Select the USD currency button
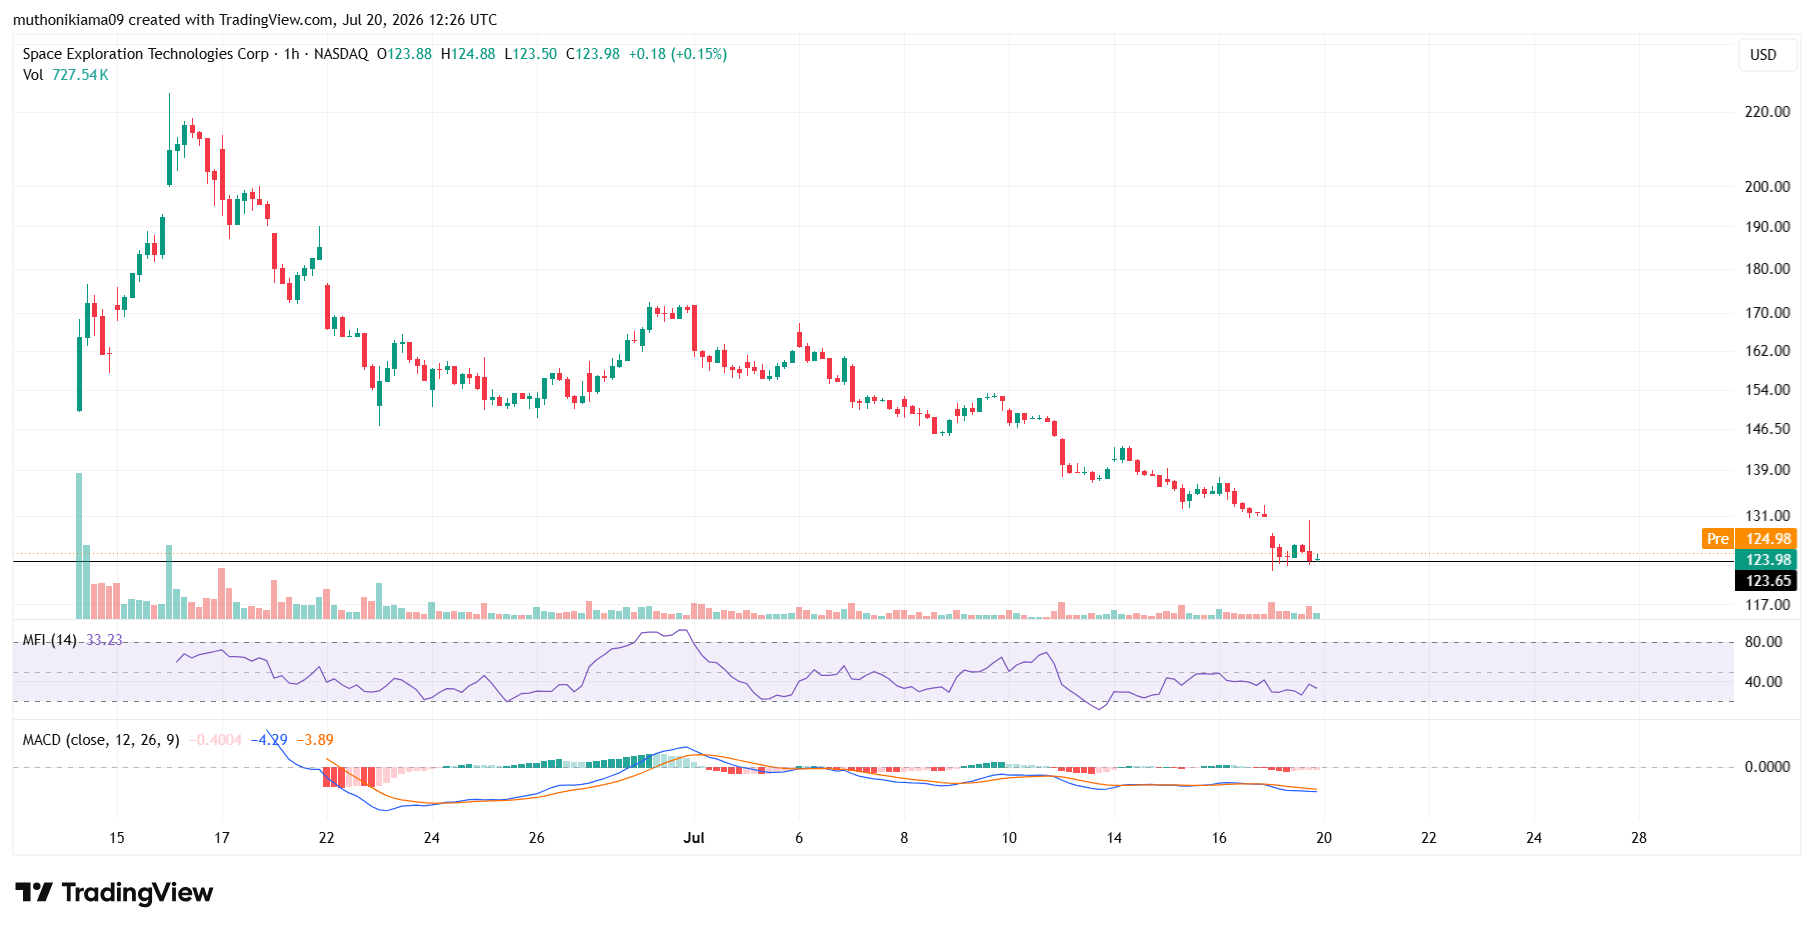Screen dimensions: 1814x930 point(1763,54)
